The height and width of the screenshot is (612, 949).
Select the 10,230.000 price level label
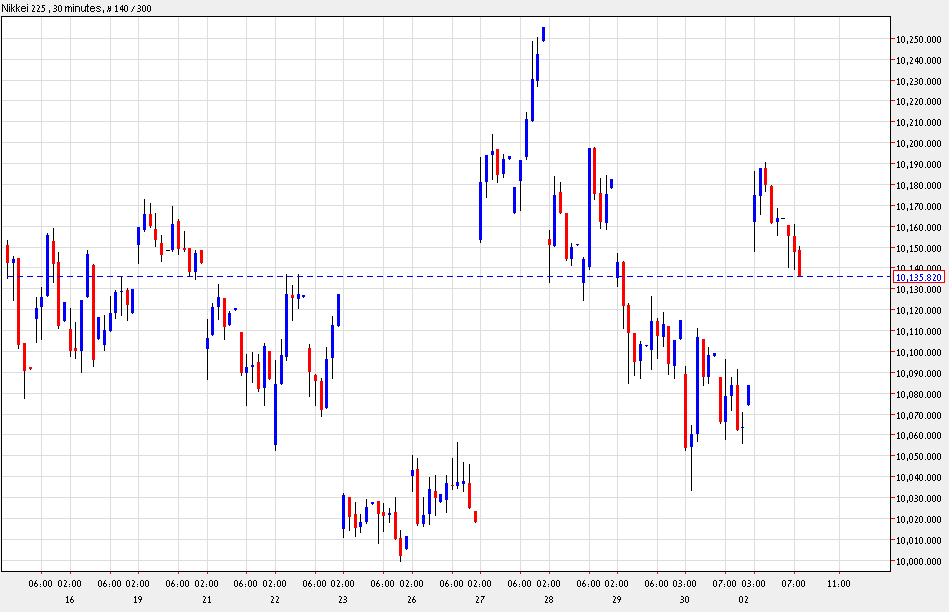[x=919, y=81]
